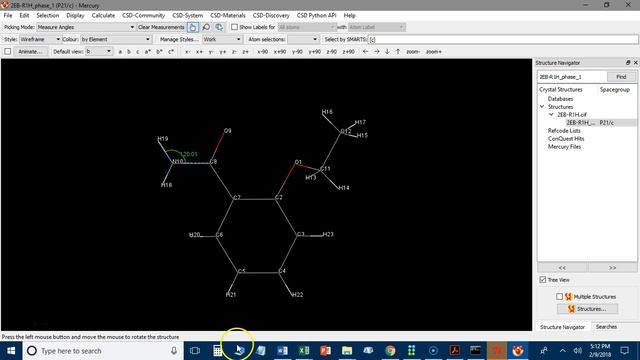
Task: View along the b* reciprocal axis
Action: click(159, 52)
